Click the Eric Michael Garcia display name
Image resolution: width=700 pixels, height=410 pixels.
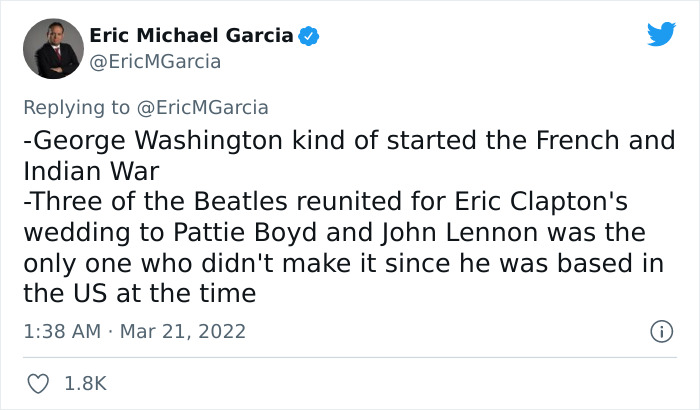point(192,36)
